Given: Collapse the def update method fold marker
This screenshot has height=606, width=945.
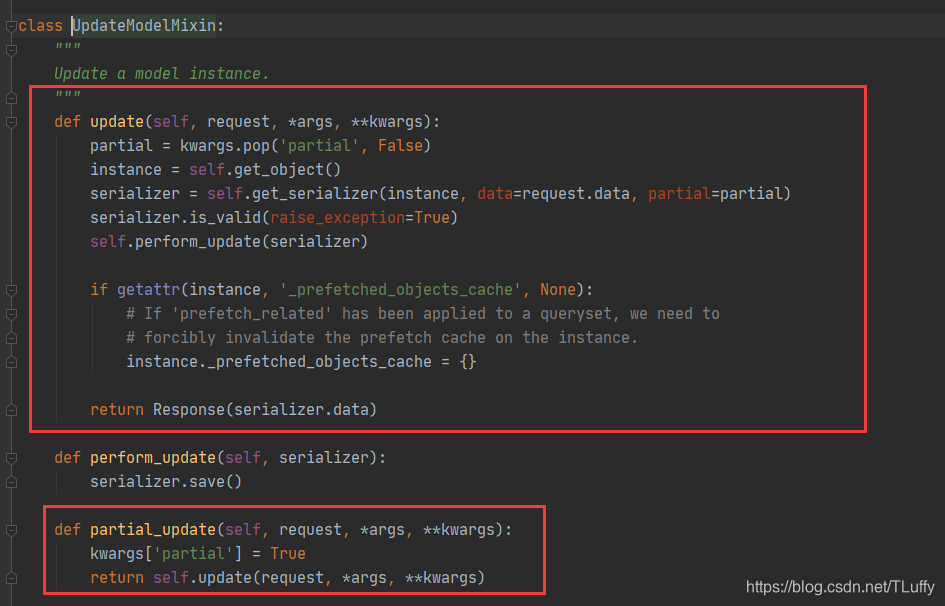Looking at the screenshot, I should pyautogui.click(x=11, y=122).
